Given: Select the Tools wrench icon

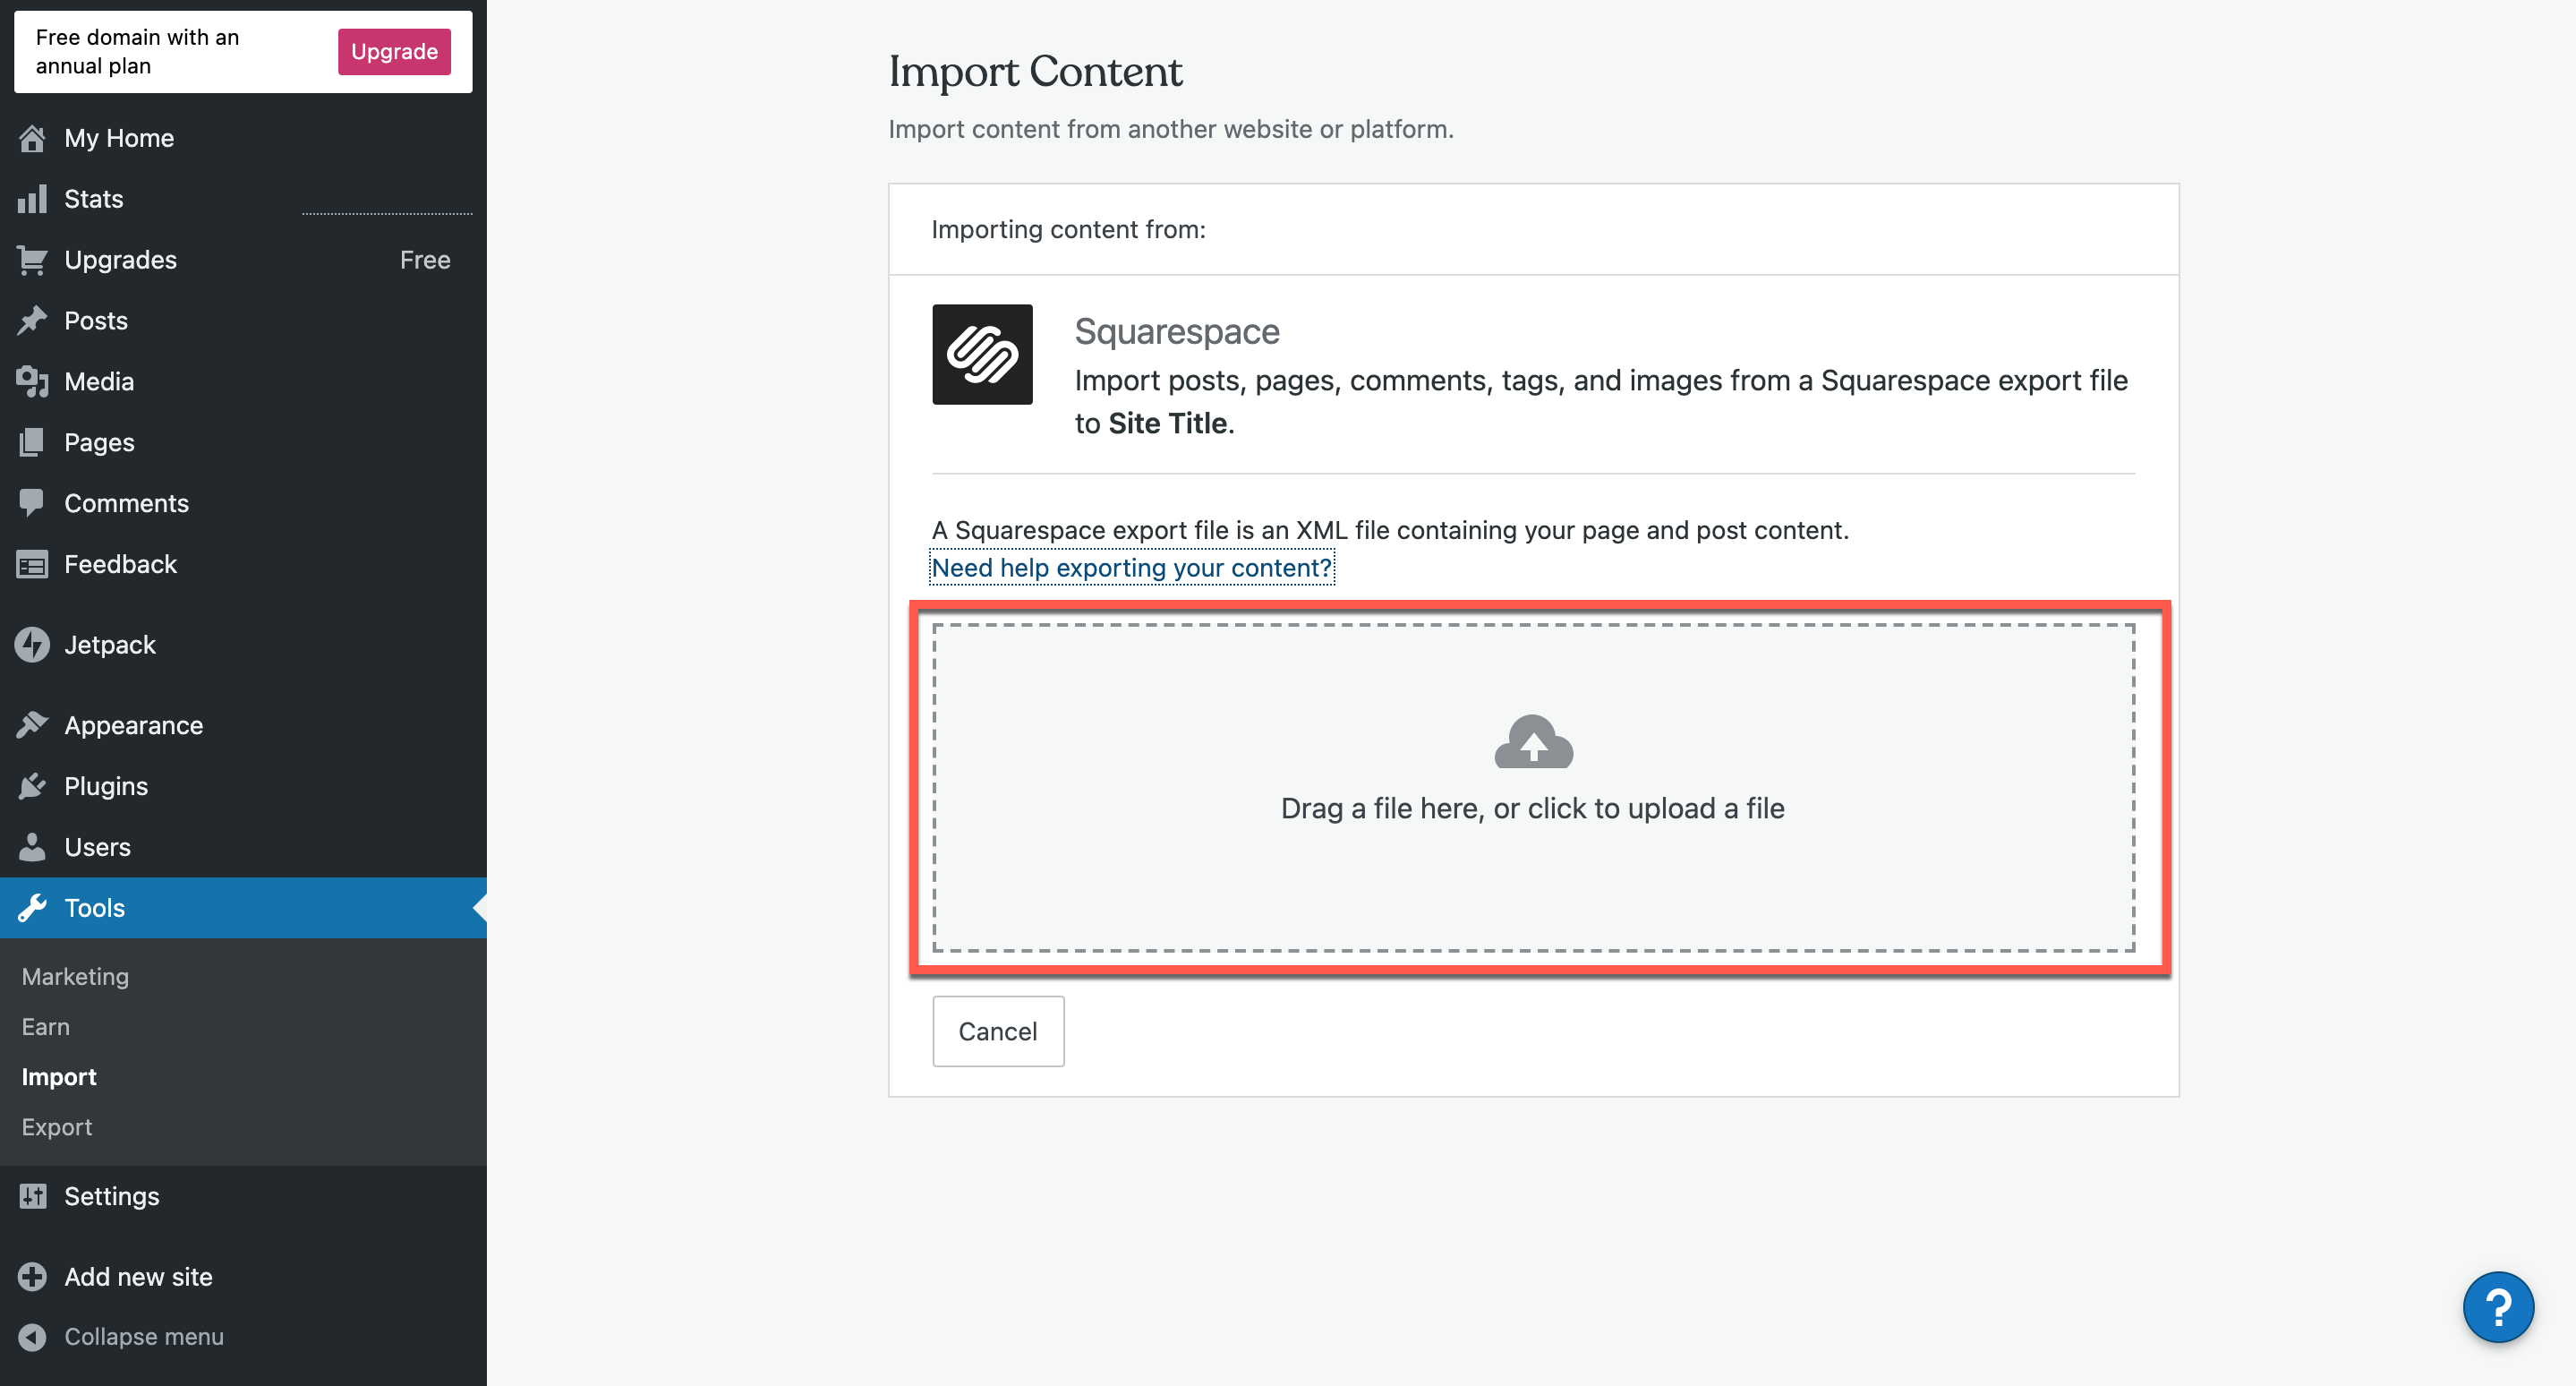Looking at the screenshot, I should coord(34,908).
